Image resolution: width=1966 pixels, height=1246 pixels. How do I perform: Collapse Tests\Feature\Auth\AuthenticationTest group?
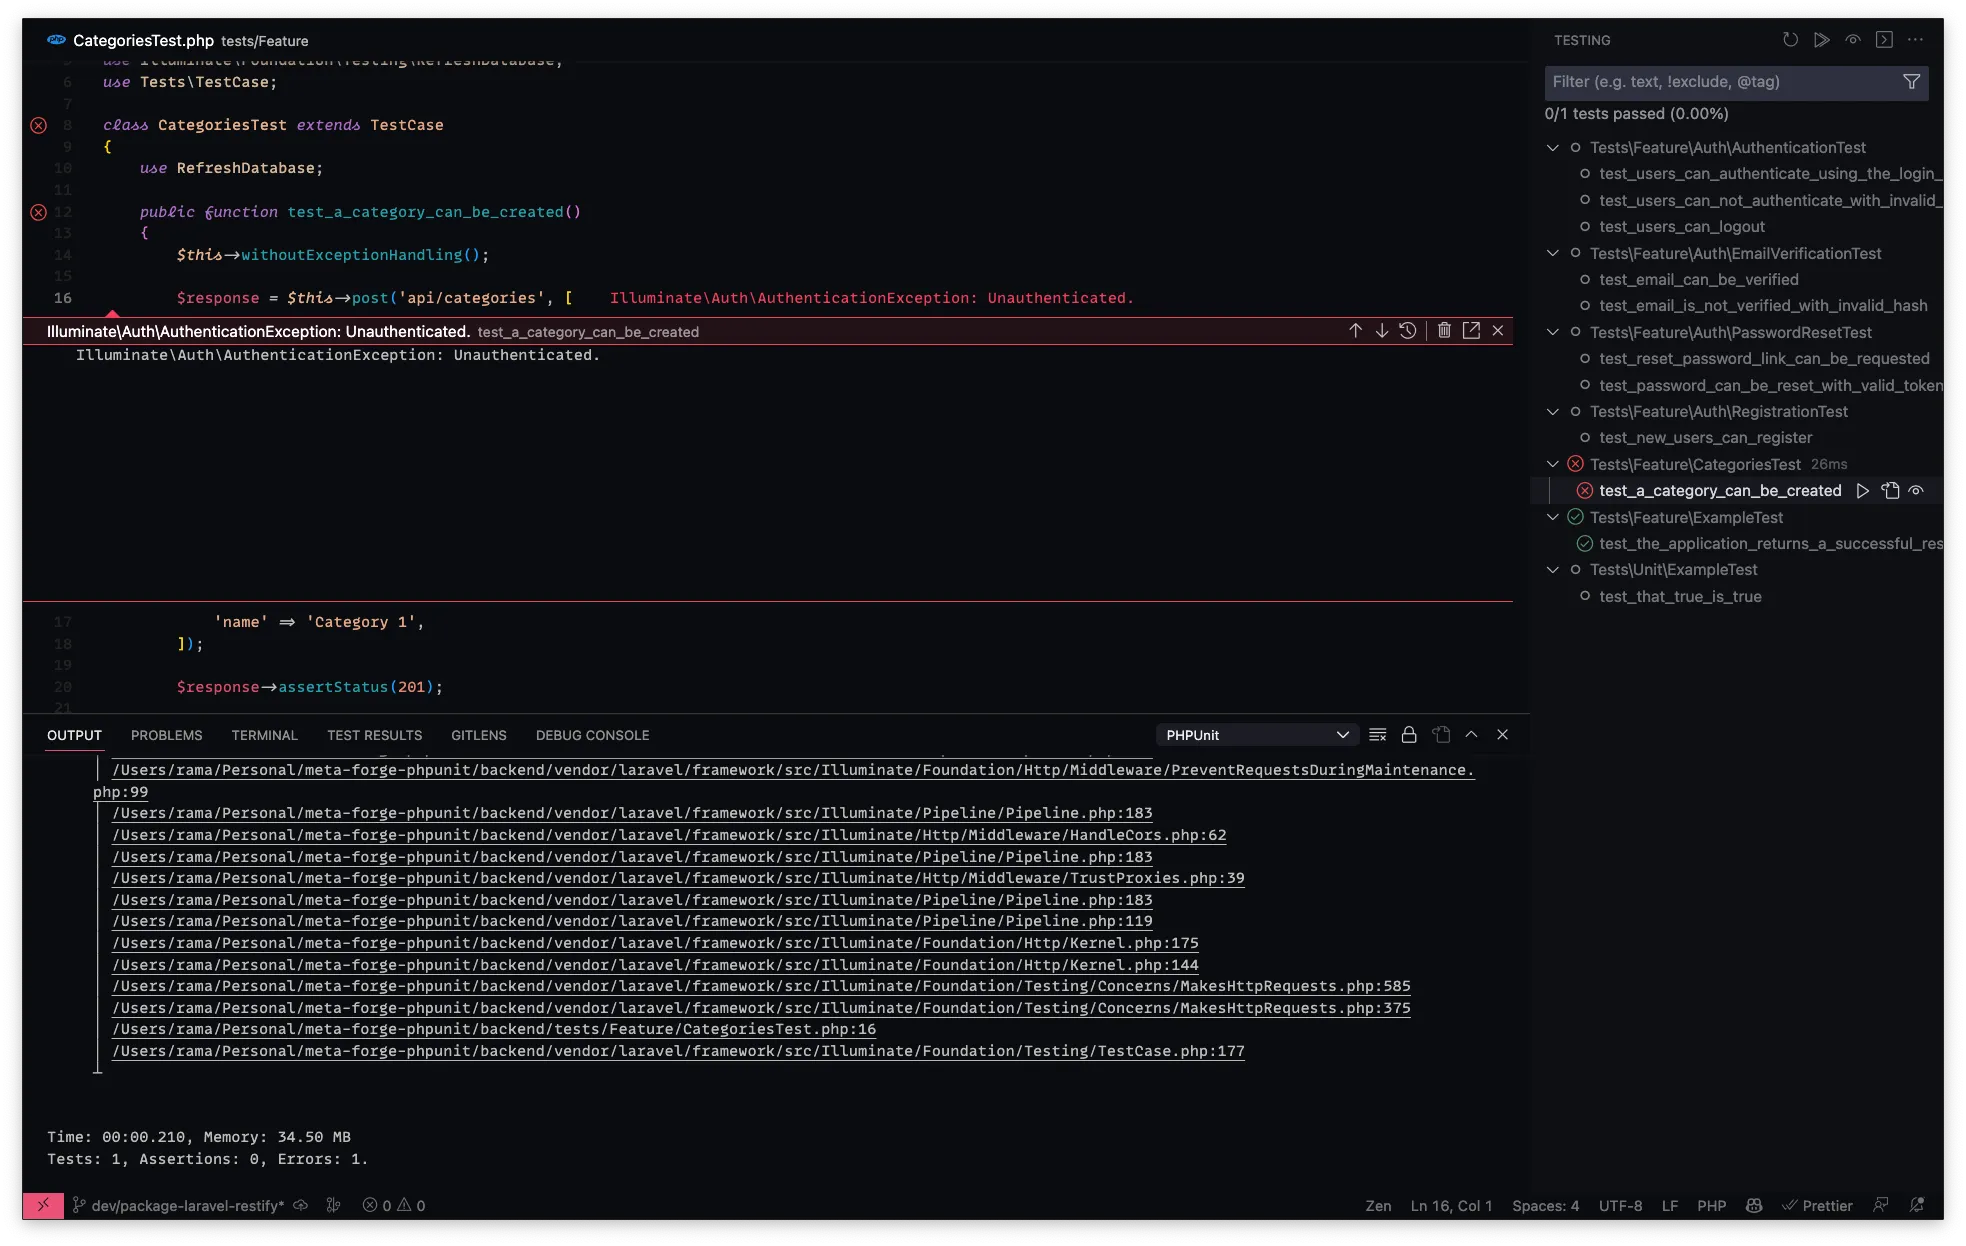click(x=1553, y=148)
